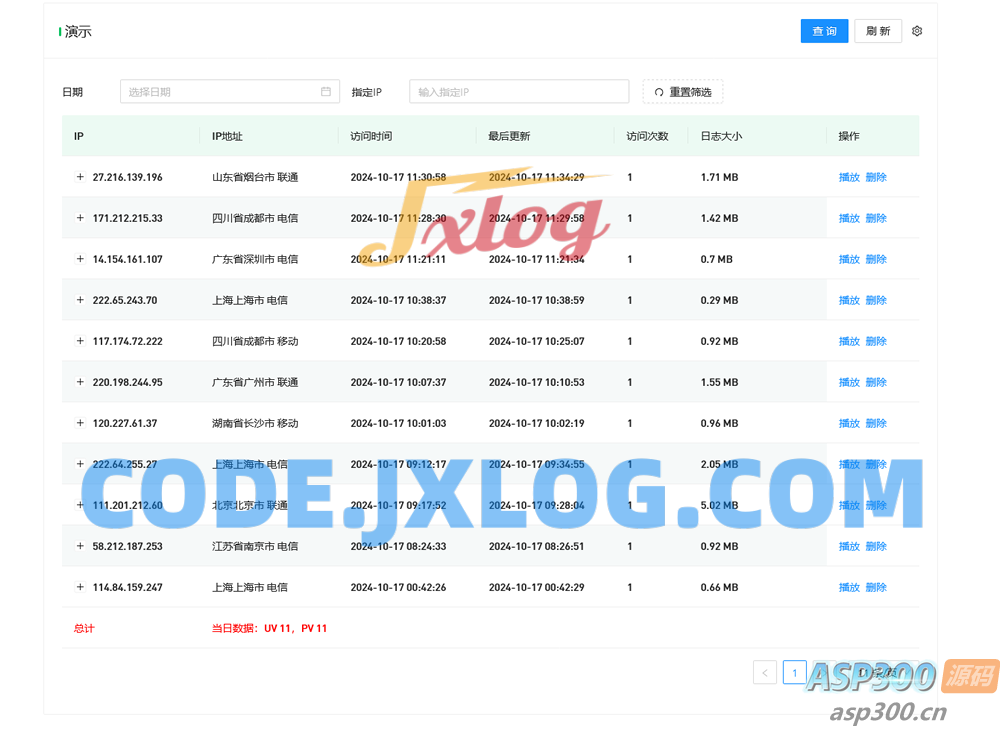Expand the 117.174.72.222 row plus icon
The image size is (1000, 734).
80,341
